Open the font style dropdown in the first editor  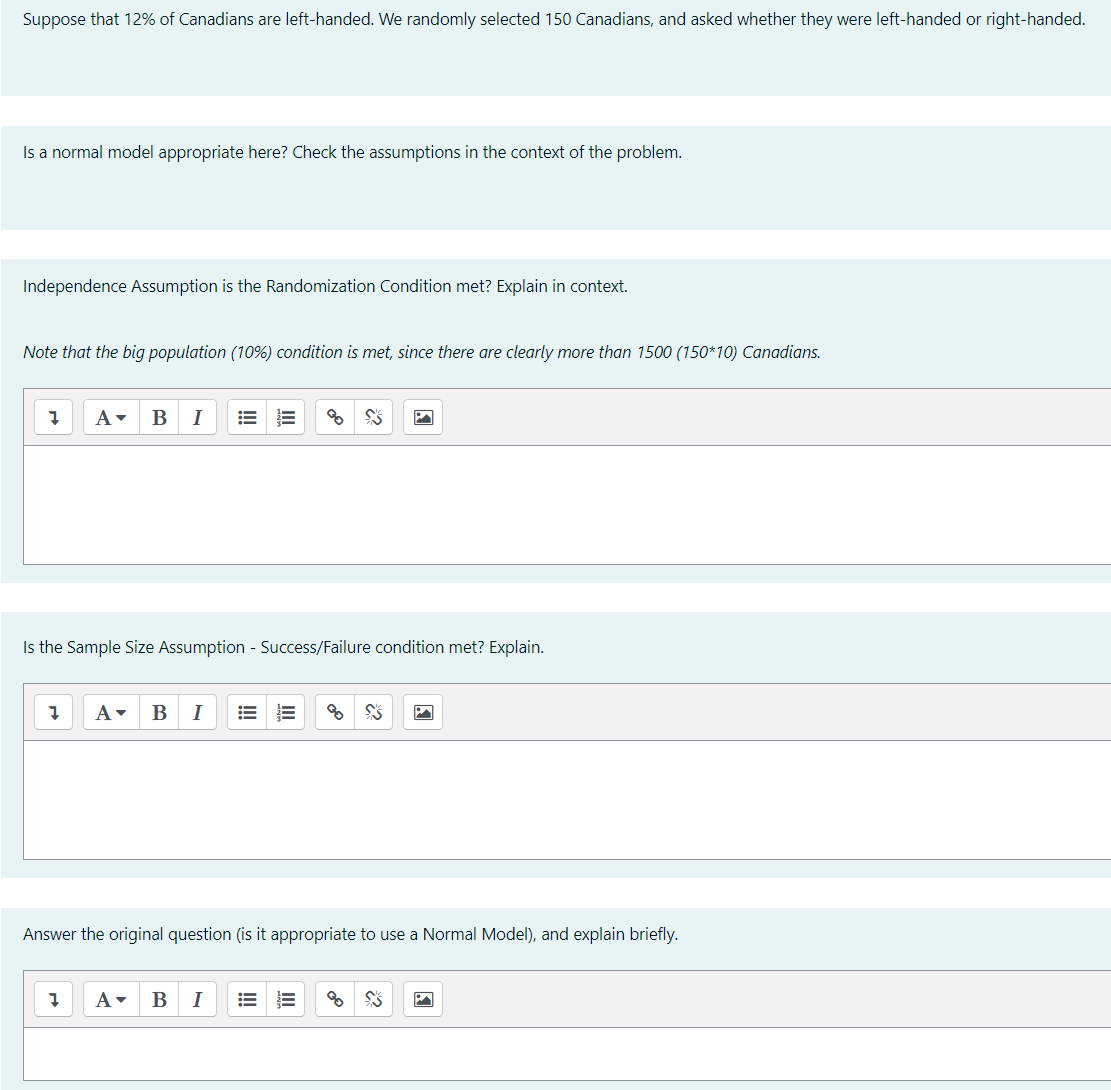(x=110, y=417)
